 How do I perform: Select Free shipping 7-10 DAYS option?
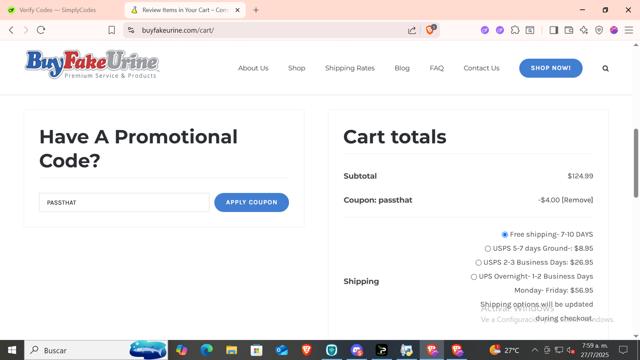[504, 235]
